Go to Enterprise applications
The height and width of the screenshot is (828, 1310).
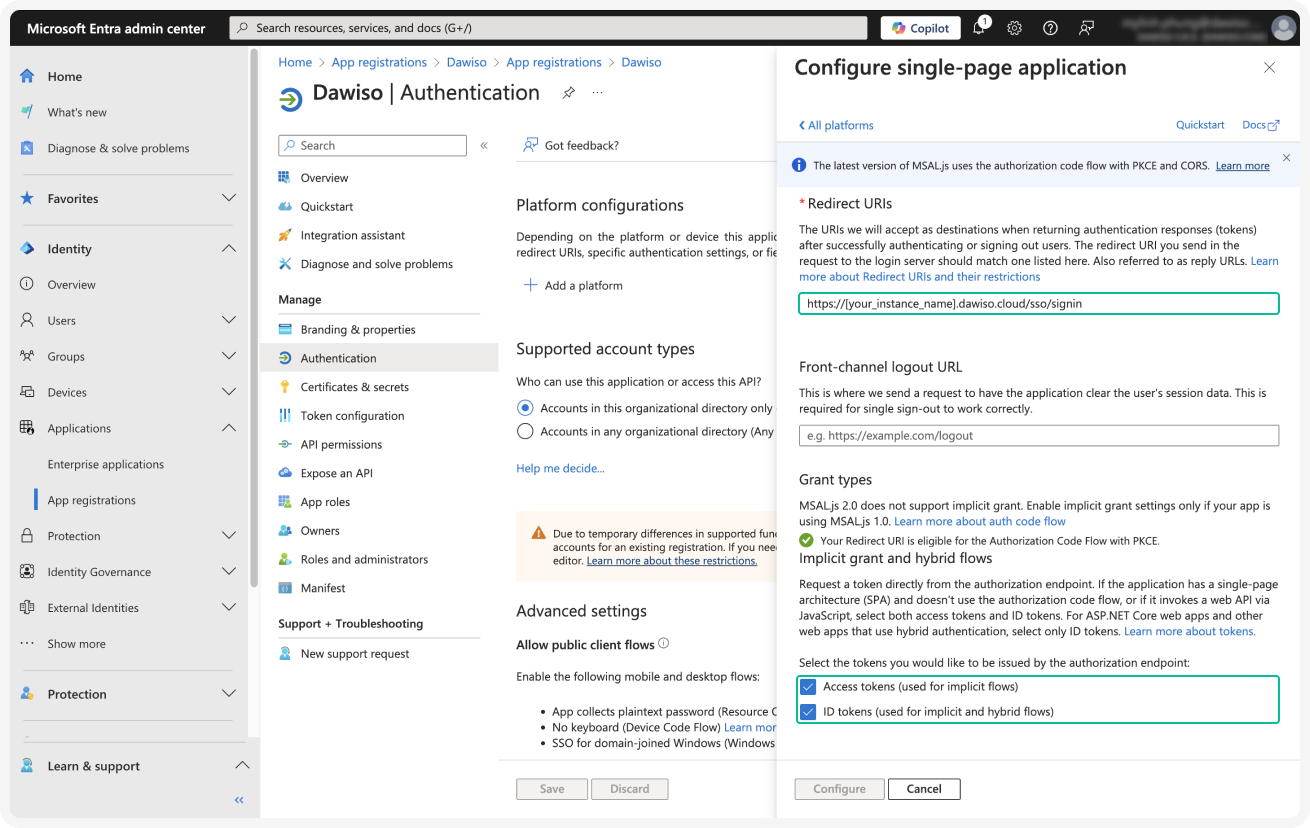[106, 465]
